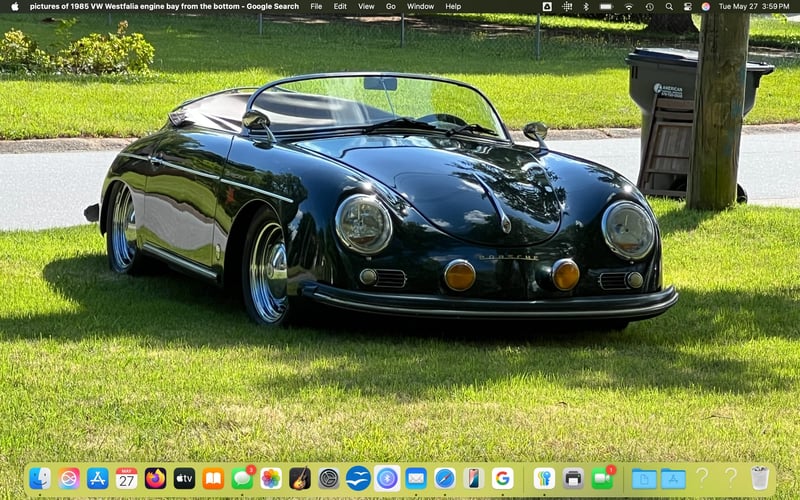800x500 pixels.
Task: Click the Google Drive menu bar icon
Action: tap(547, 7)
